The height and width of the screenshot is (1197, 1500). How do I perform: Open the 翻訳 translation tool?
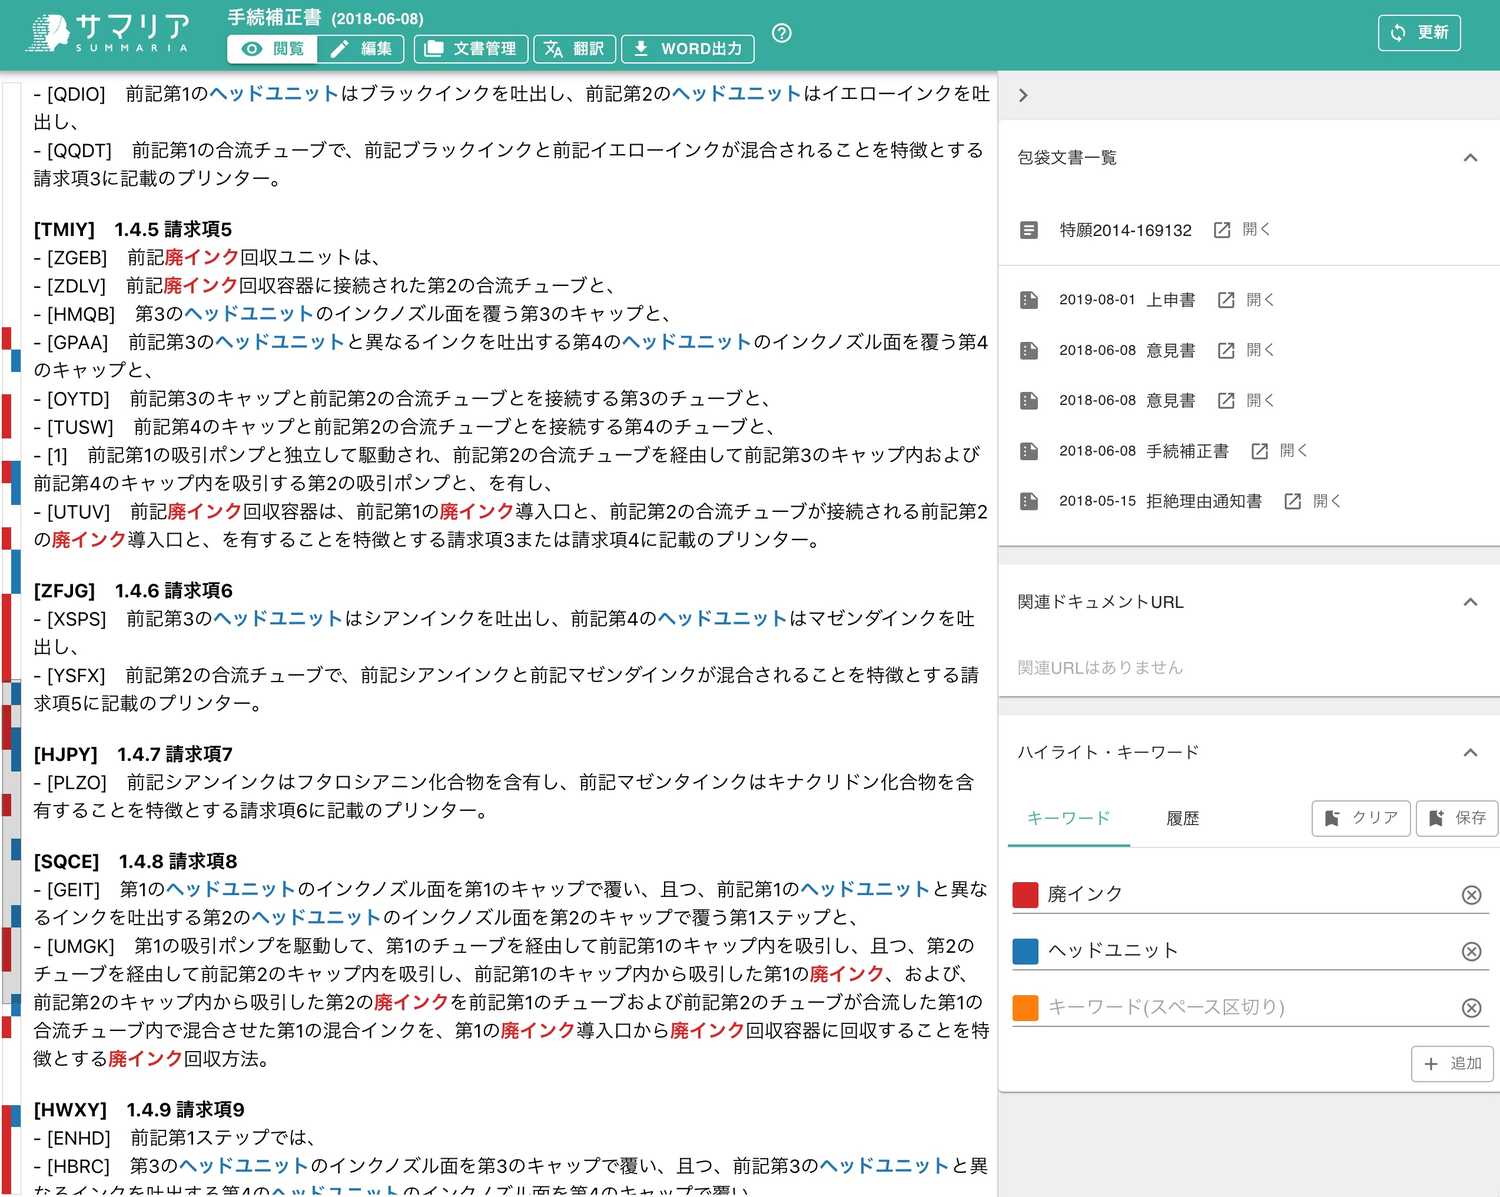pyautogui.click(x=575, y=49)
